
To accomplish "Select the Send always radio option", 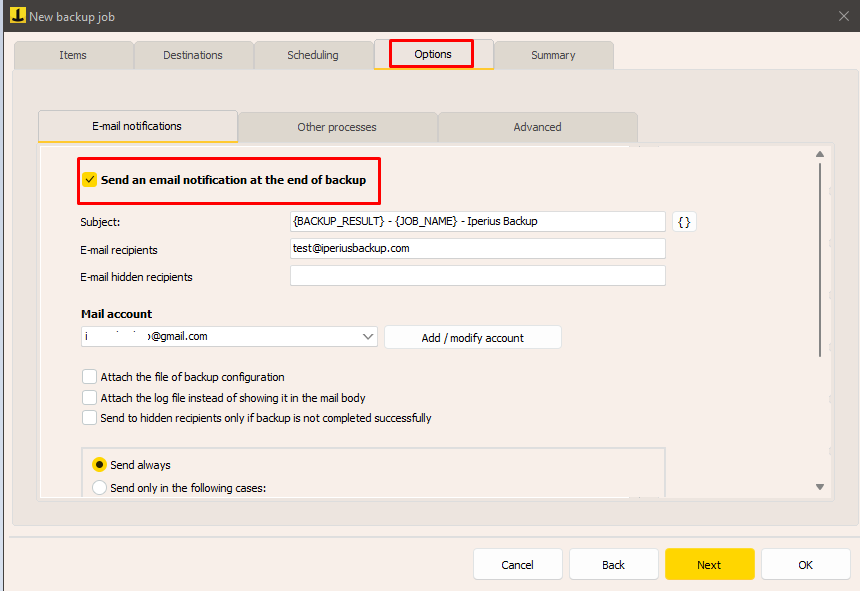I will (99, 465).
